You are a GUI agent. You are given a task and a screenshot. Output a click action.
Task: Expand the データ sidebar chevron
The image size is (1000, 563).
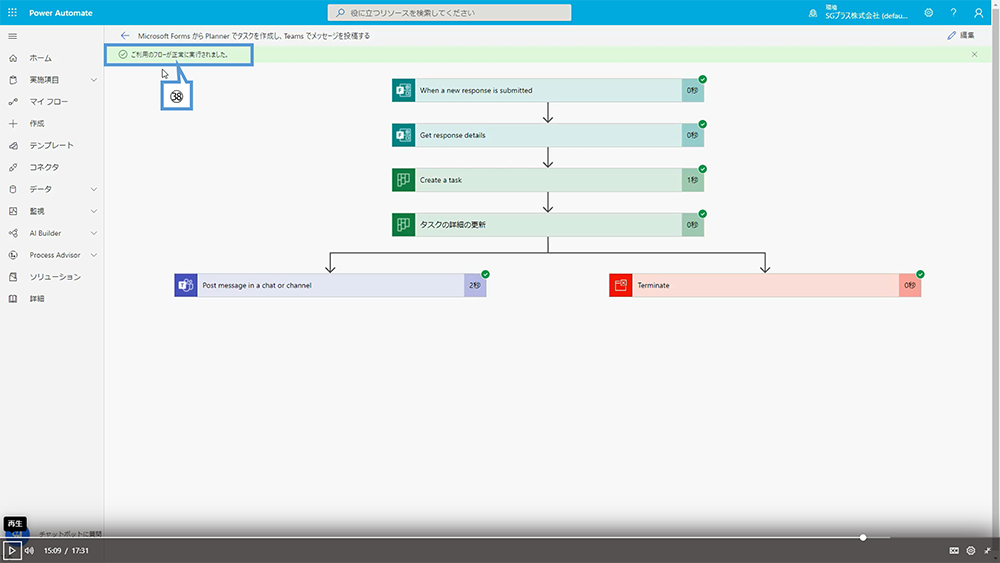tap(94, 189)
